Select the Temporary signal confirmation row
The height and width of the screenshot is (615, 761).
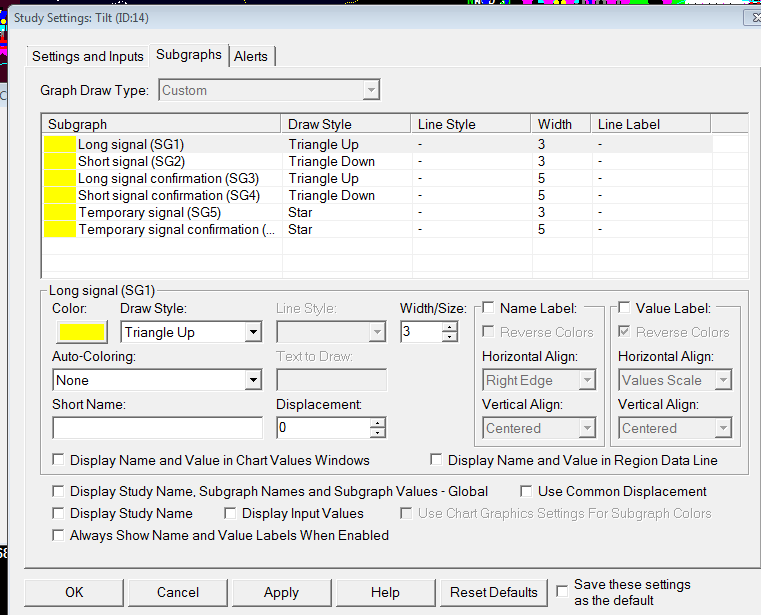pos(377,229)
